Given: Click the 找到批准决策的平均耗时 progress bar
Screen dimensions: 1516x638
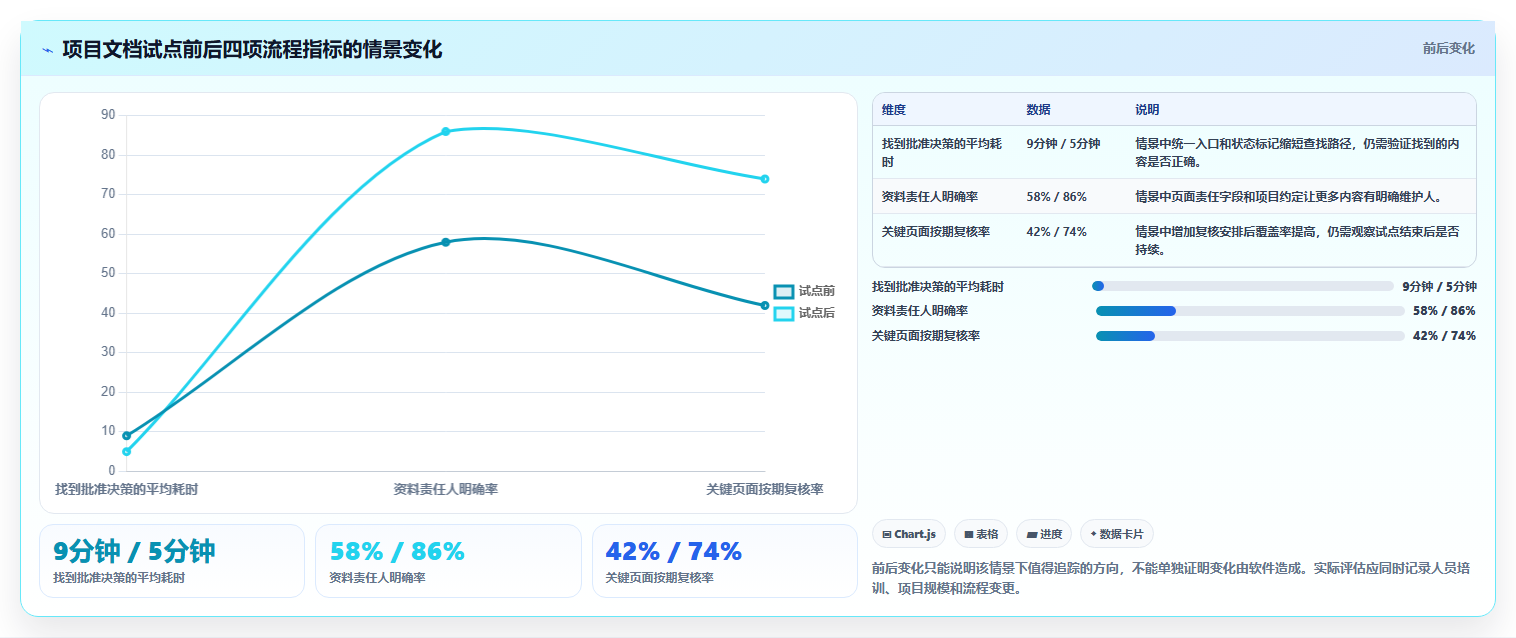Looking at the screenshot, I should pos(1242,286).
